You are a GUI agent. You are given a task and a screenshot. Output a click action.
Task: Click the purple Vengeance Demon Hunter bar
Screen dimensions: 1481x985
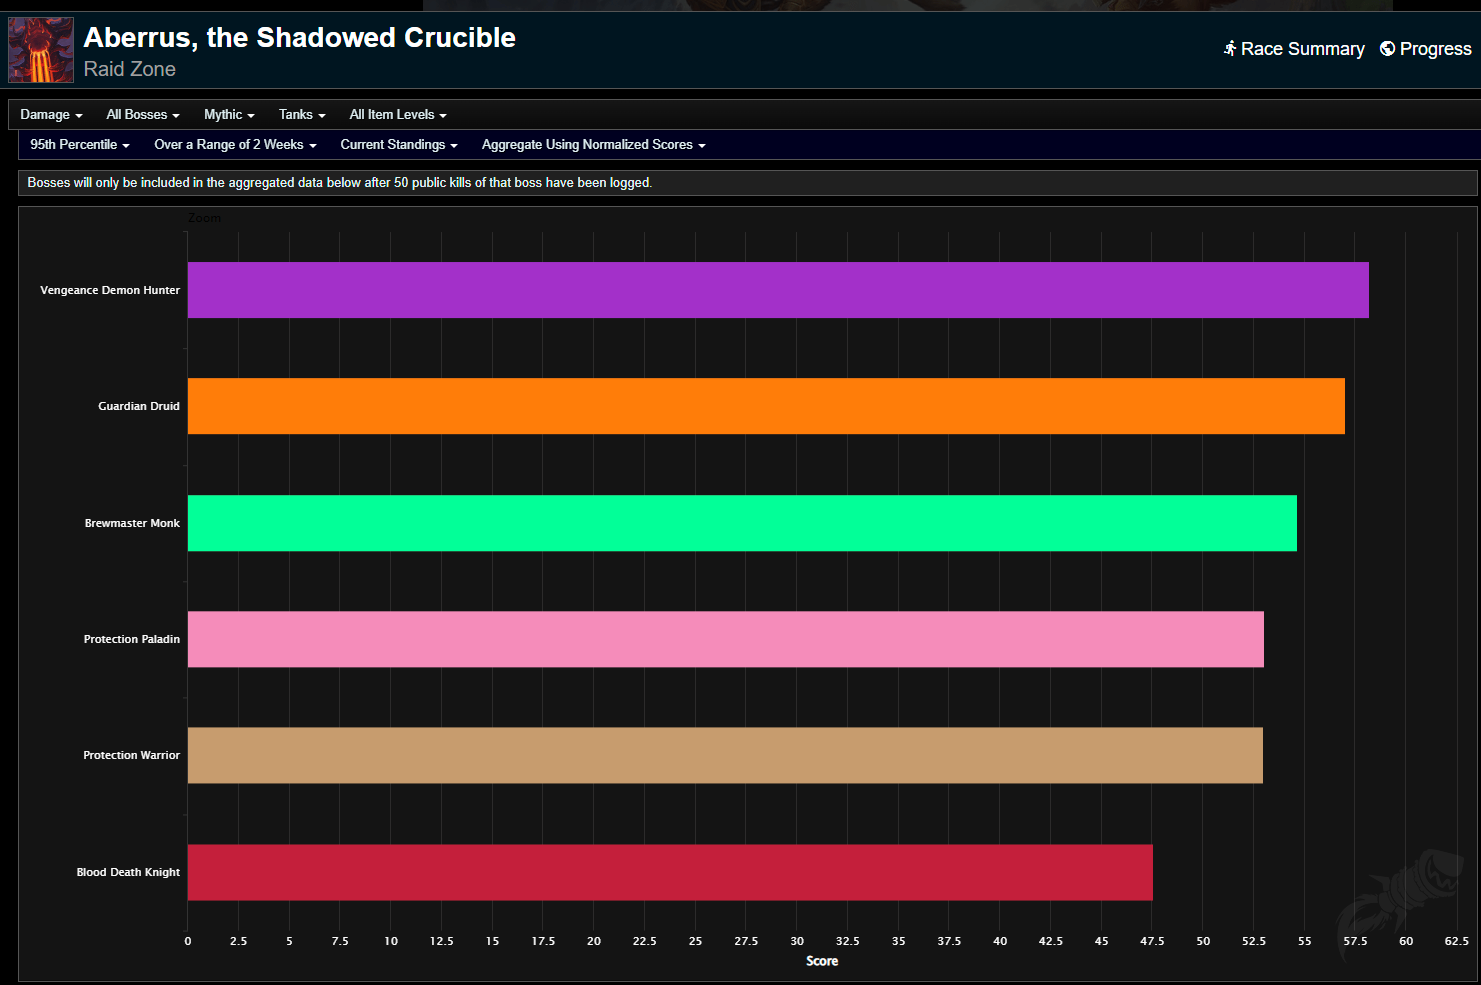tap(778, 290)
